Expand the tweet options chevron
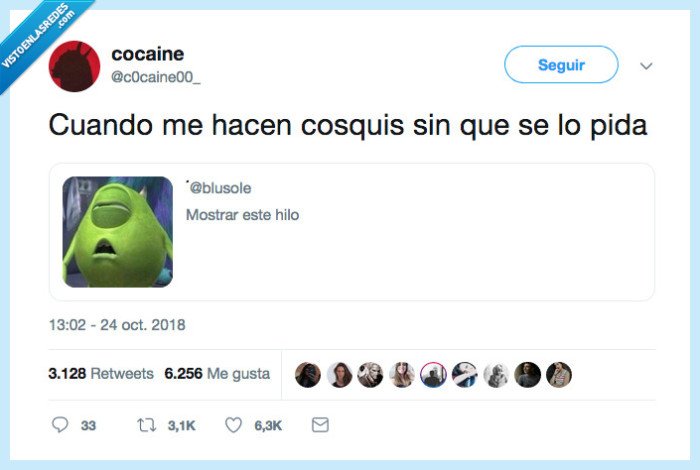Screen dimensions: 700x470 click(x=646, y=66)
